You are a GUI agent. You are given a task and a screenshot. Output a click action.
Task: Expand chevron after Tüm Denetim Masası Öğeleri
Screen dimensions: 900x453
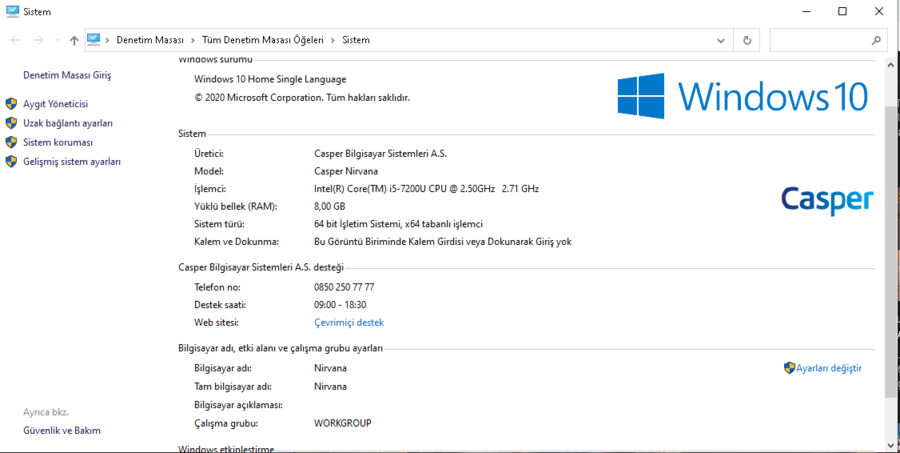333,40
